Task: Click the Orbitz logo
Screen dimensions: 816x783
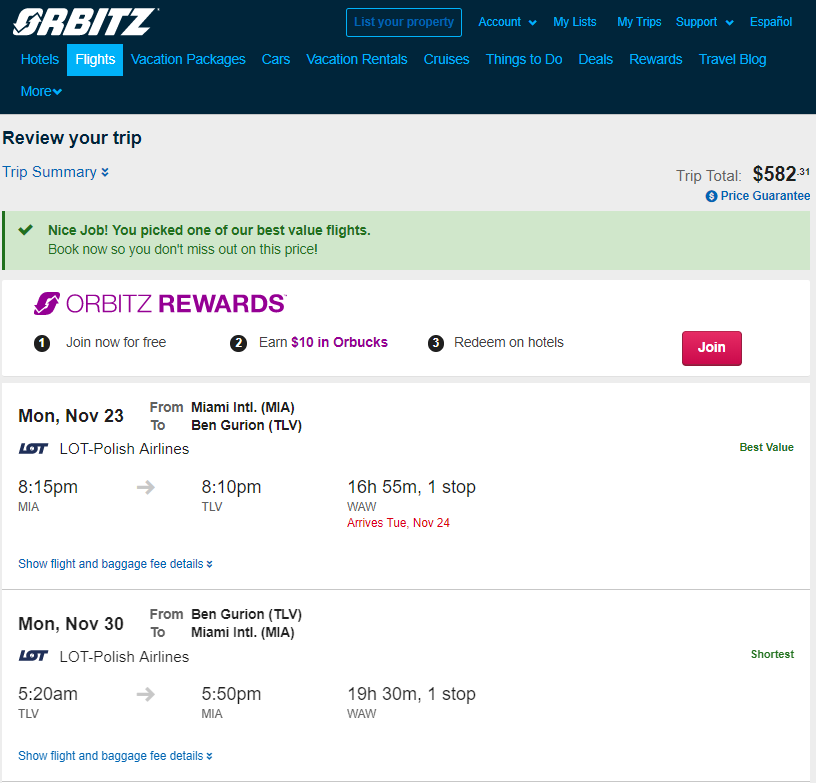Action: point(86,22)
